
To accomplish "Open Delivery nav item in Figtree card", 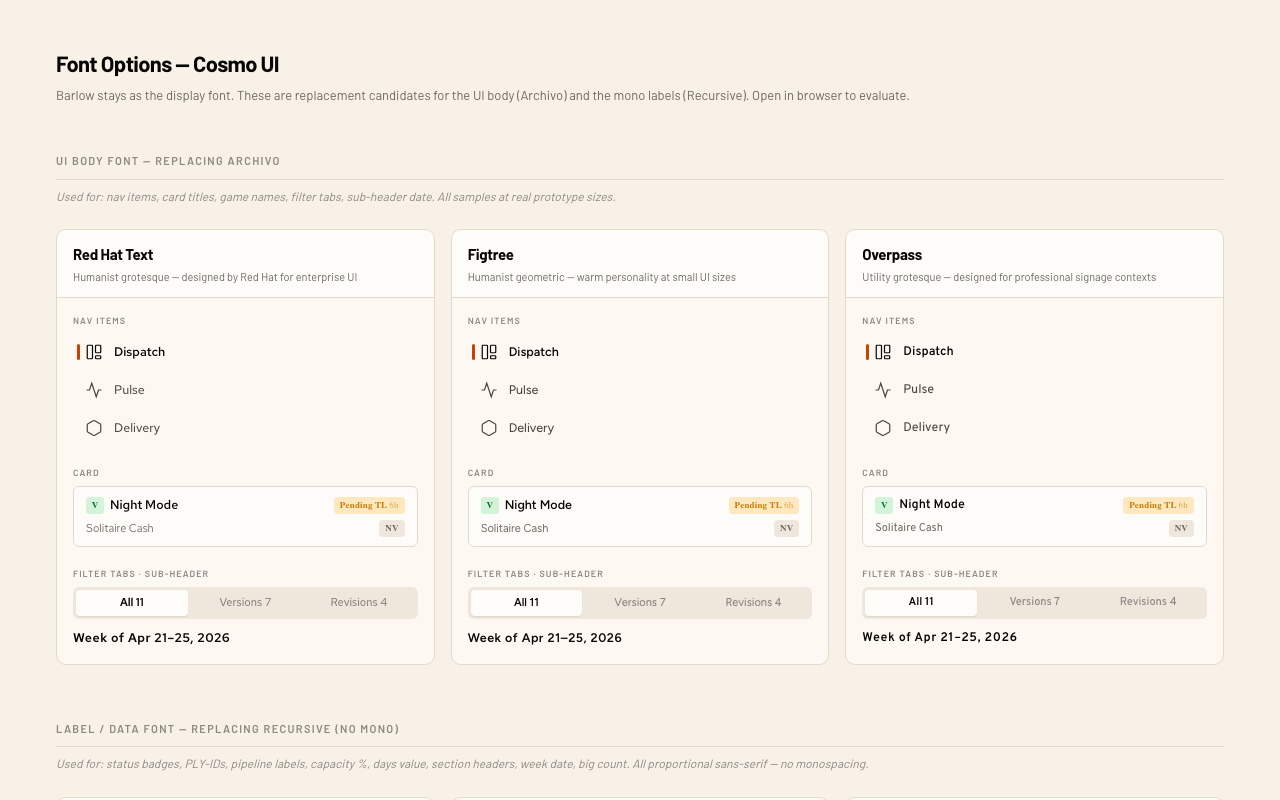I will coord(640,428).
